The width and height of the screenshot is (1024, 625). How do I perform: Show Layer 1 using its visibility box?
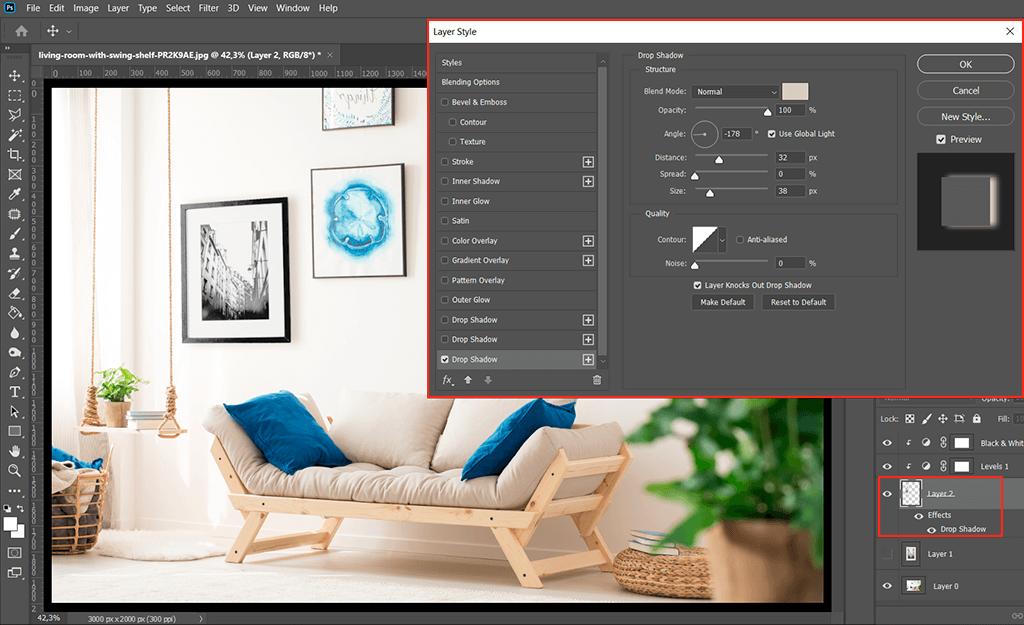click(x=887, y=554)
